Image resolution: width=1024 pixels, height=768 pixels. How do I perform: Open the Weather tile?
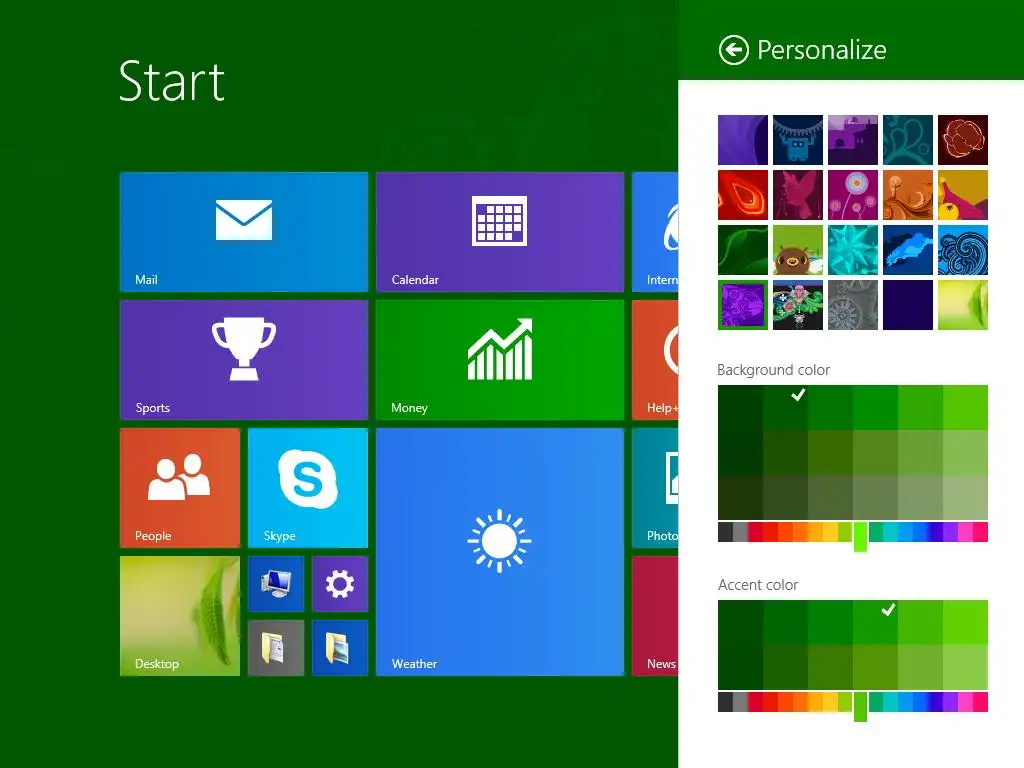coord(500,552)
